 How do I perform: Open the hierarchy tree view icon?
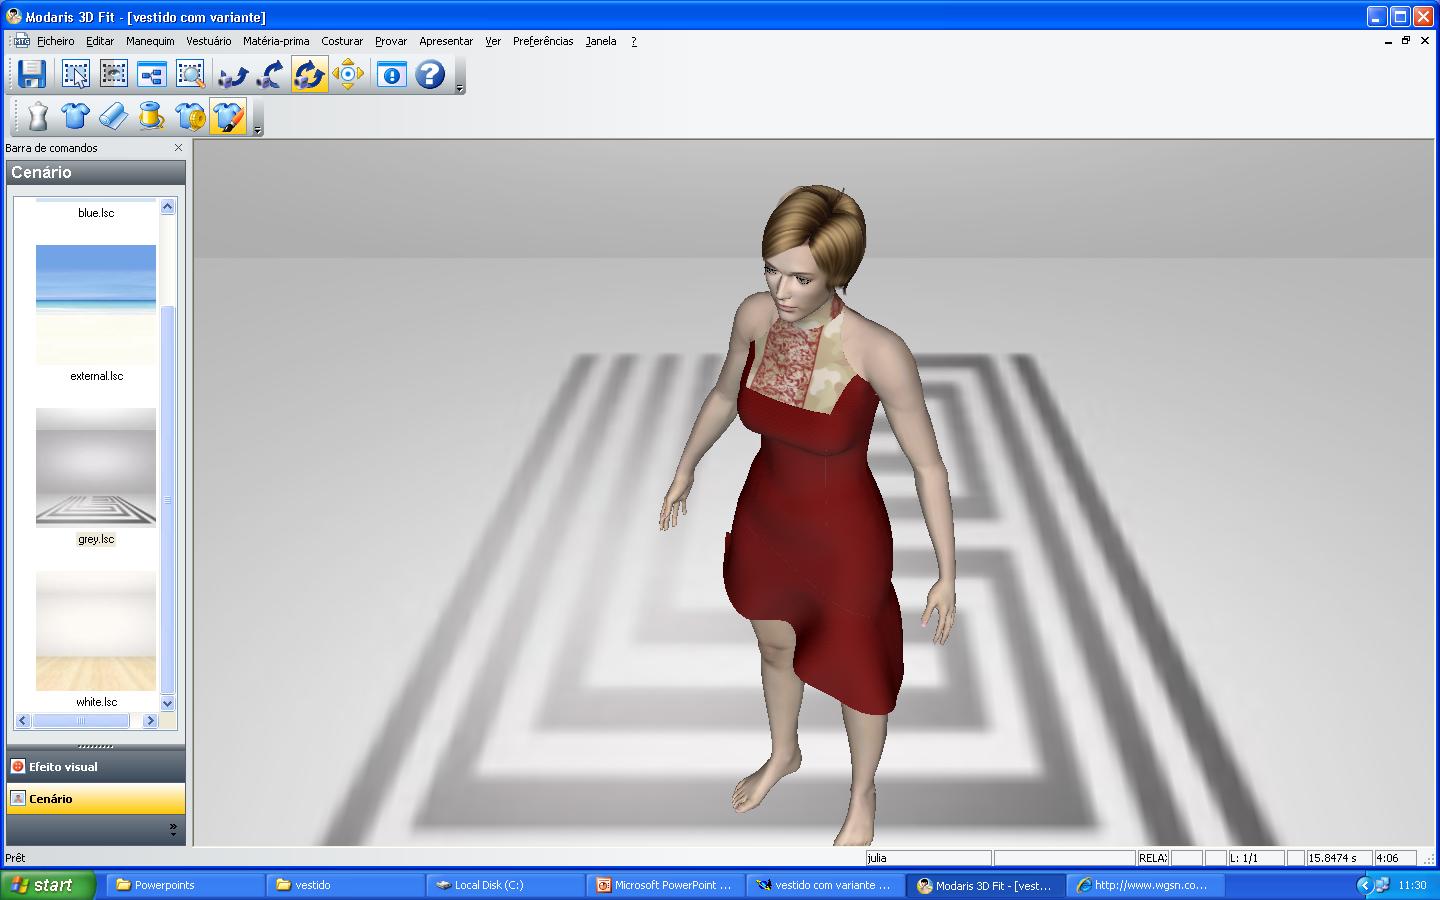pos(152,74)
